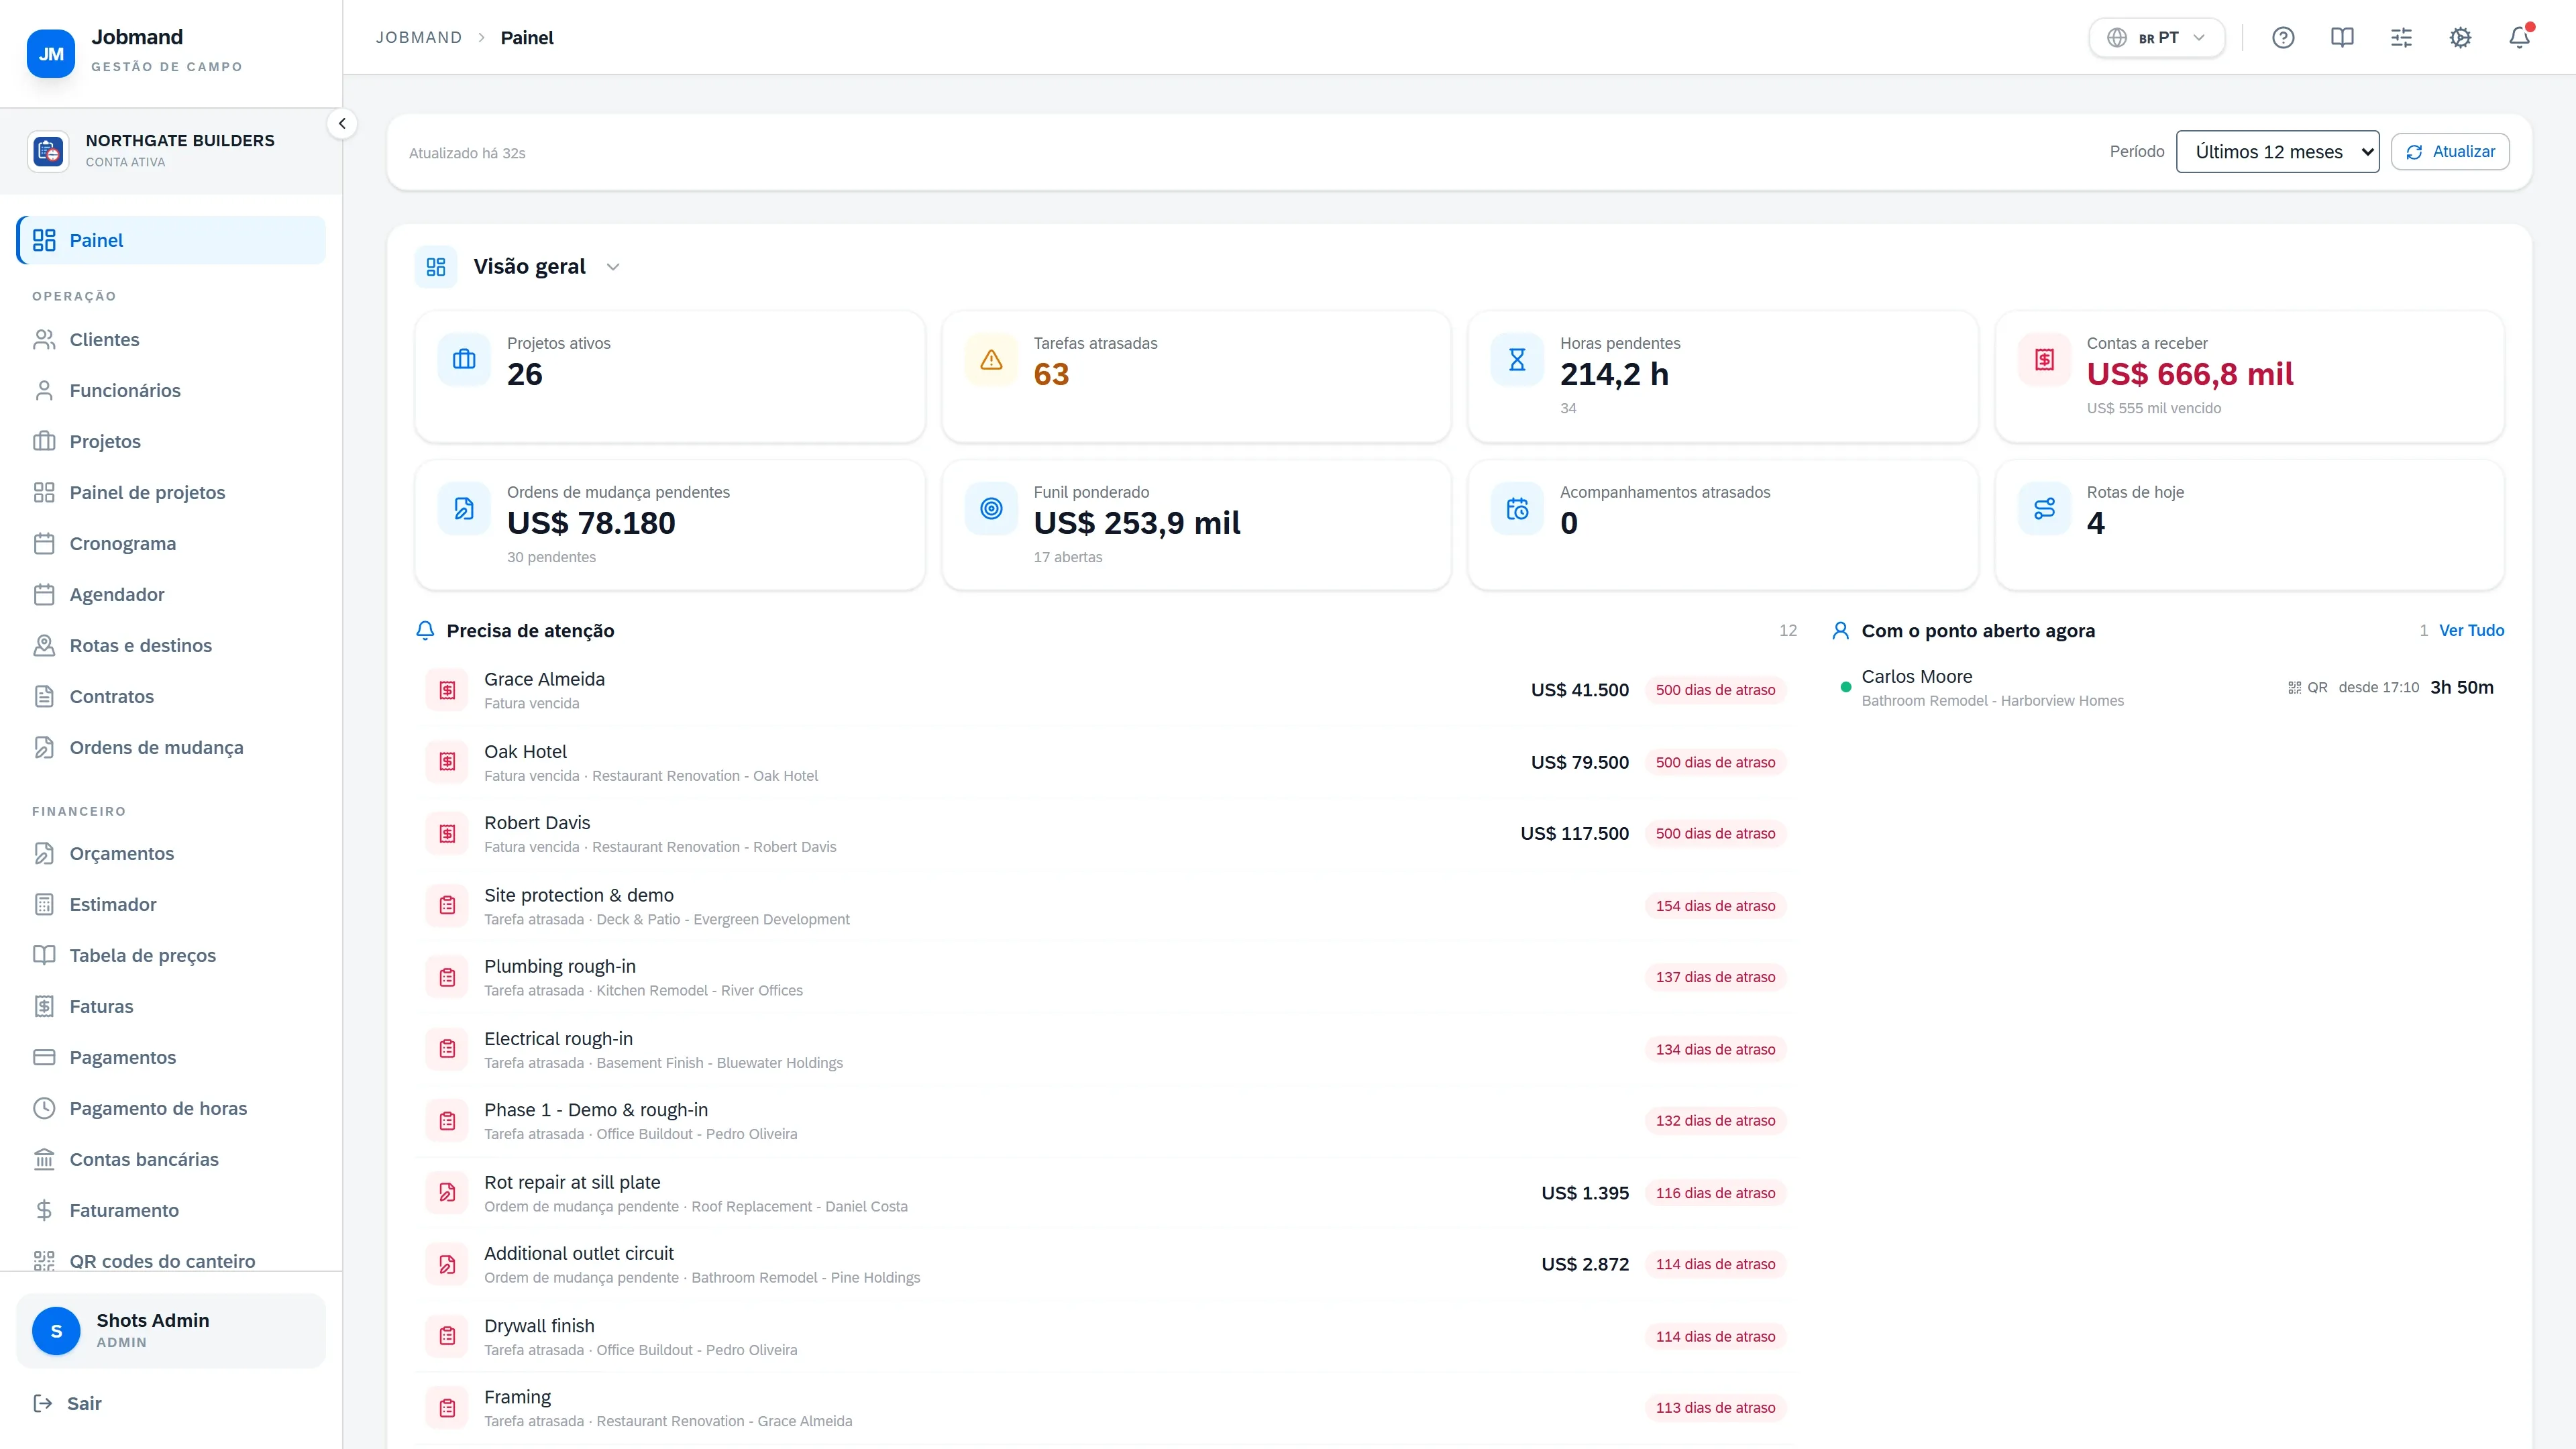
Task: Click the Grace Almeida invoice row icon
Action: (x=447, y=690)
